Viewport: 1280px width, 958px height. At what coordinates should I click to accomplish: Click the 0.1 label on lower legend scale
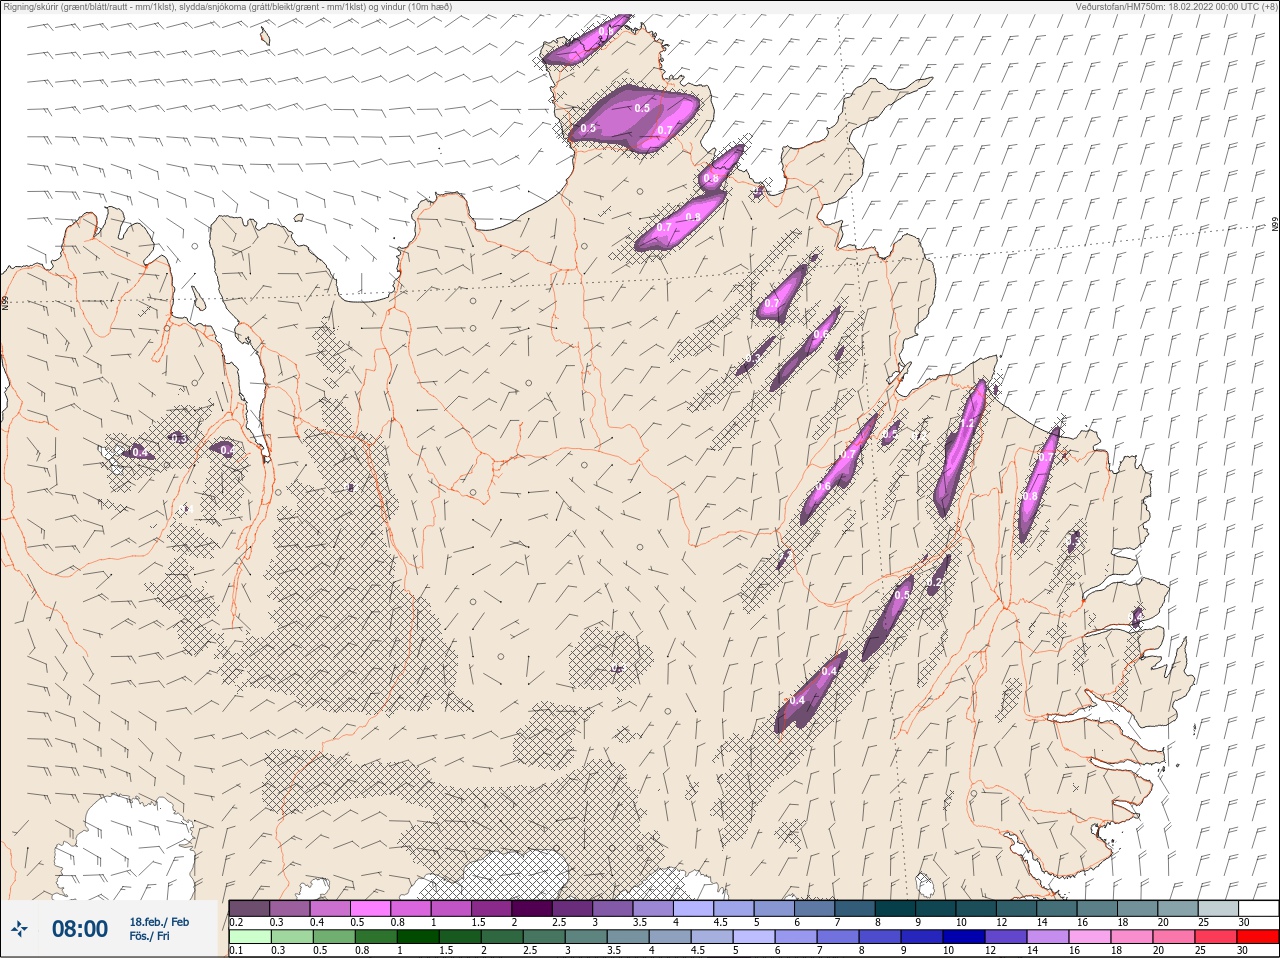pos(236,951)
